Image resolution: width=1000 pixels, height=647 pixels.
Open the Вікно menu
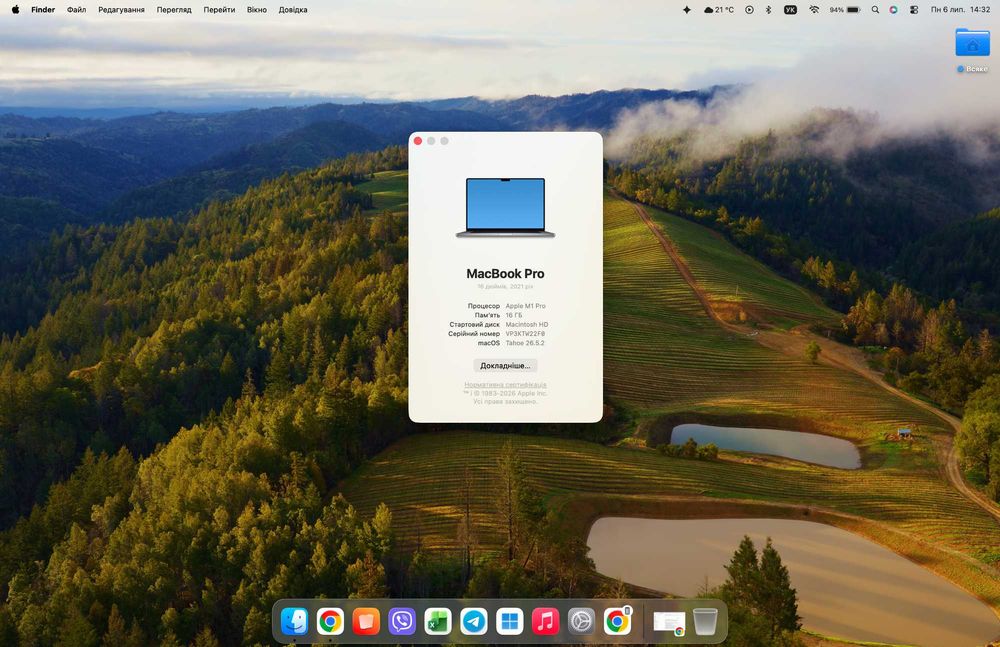coord(257,10)
